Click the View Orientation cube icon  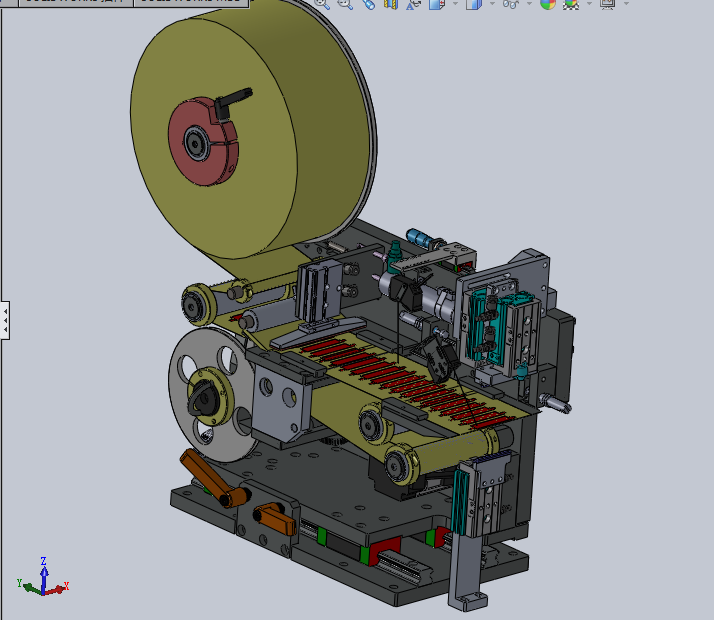click(x=437, y=4)
